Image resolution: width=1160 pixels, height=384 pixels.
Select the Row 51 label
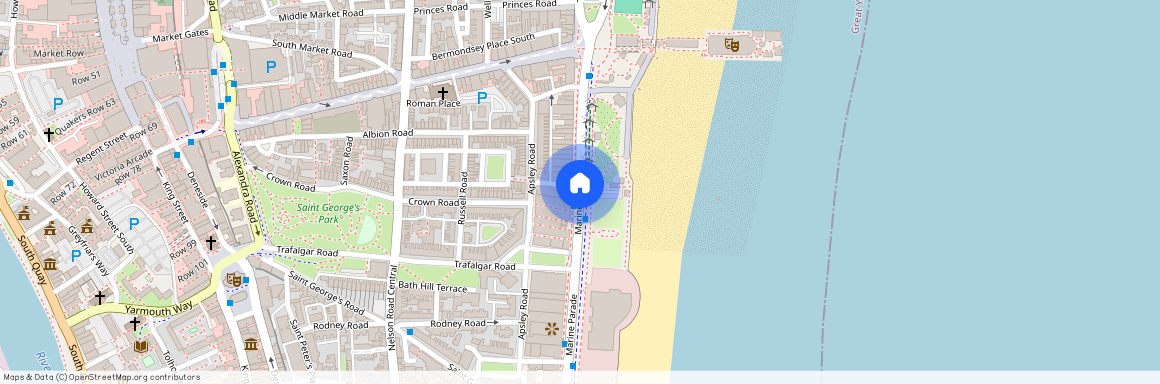coord(87,77)
